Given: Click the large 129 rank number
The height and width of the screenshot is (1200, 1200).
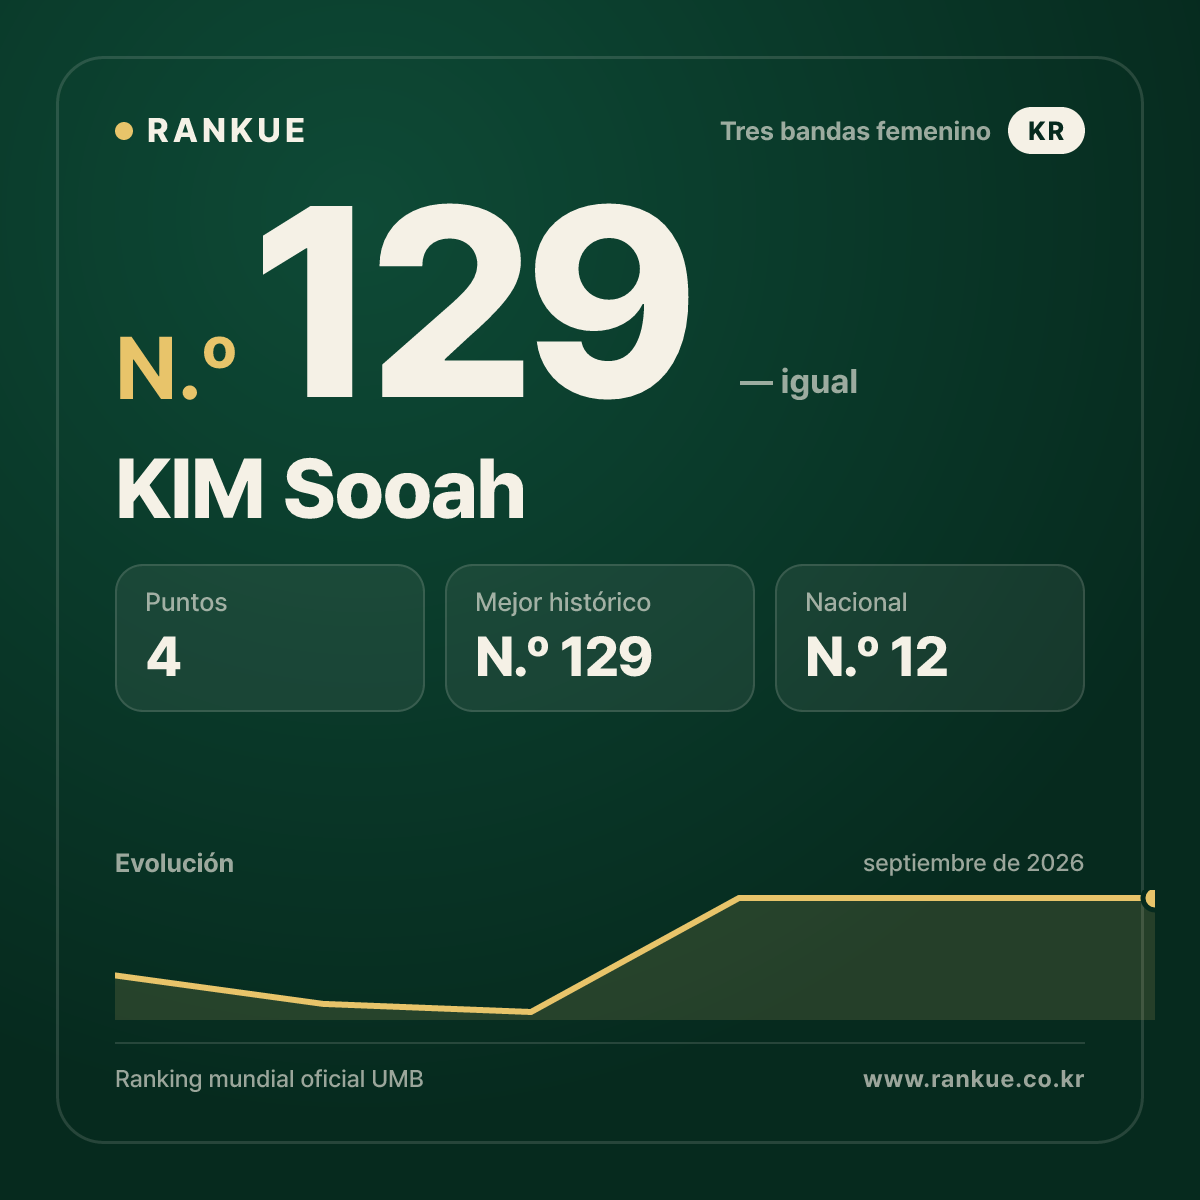Looking at the screenshot, I should (x=476, y=302).
